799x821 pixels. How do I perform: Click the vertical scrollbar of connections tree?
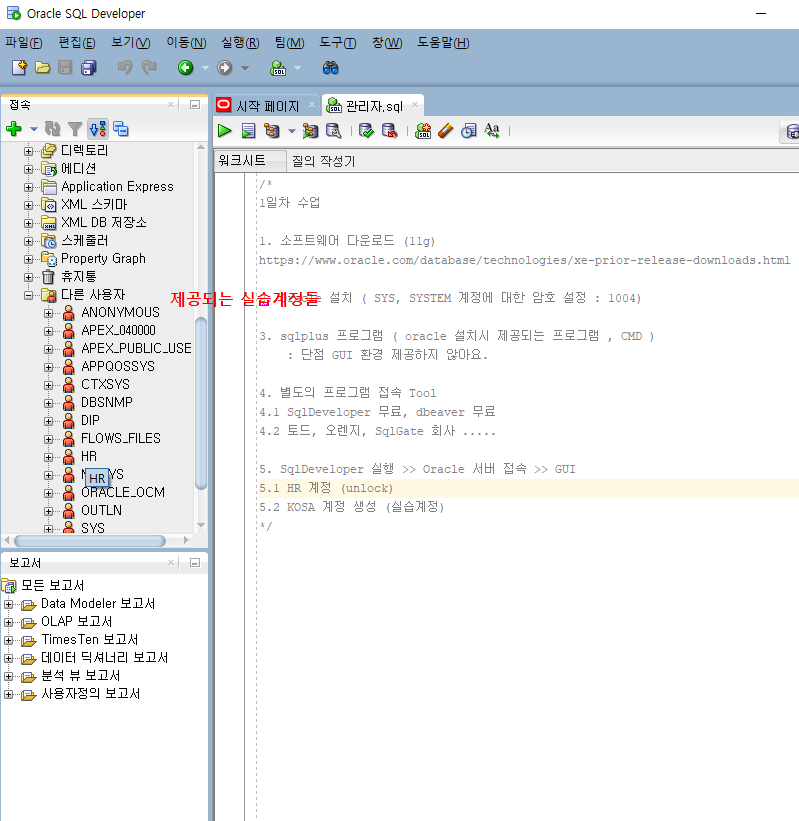pyautogui.click(x=201, y=403)
